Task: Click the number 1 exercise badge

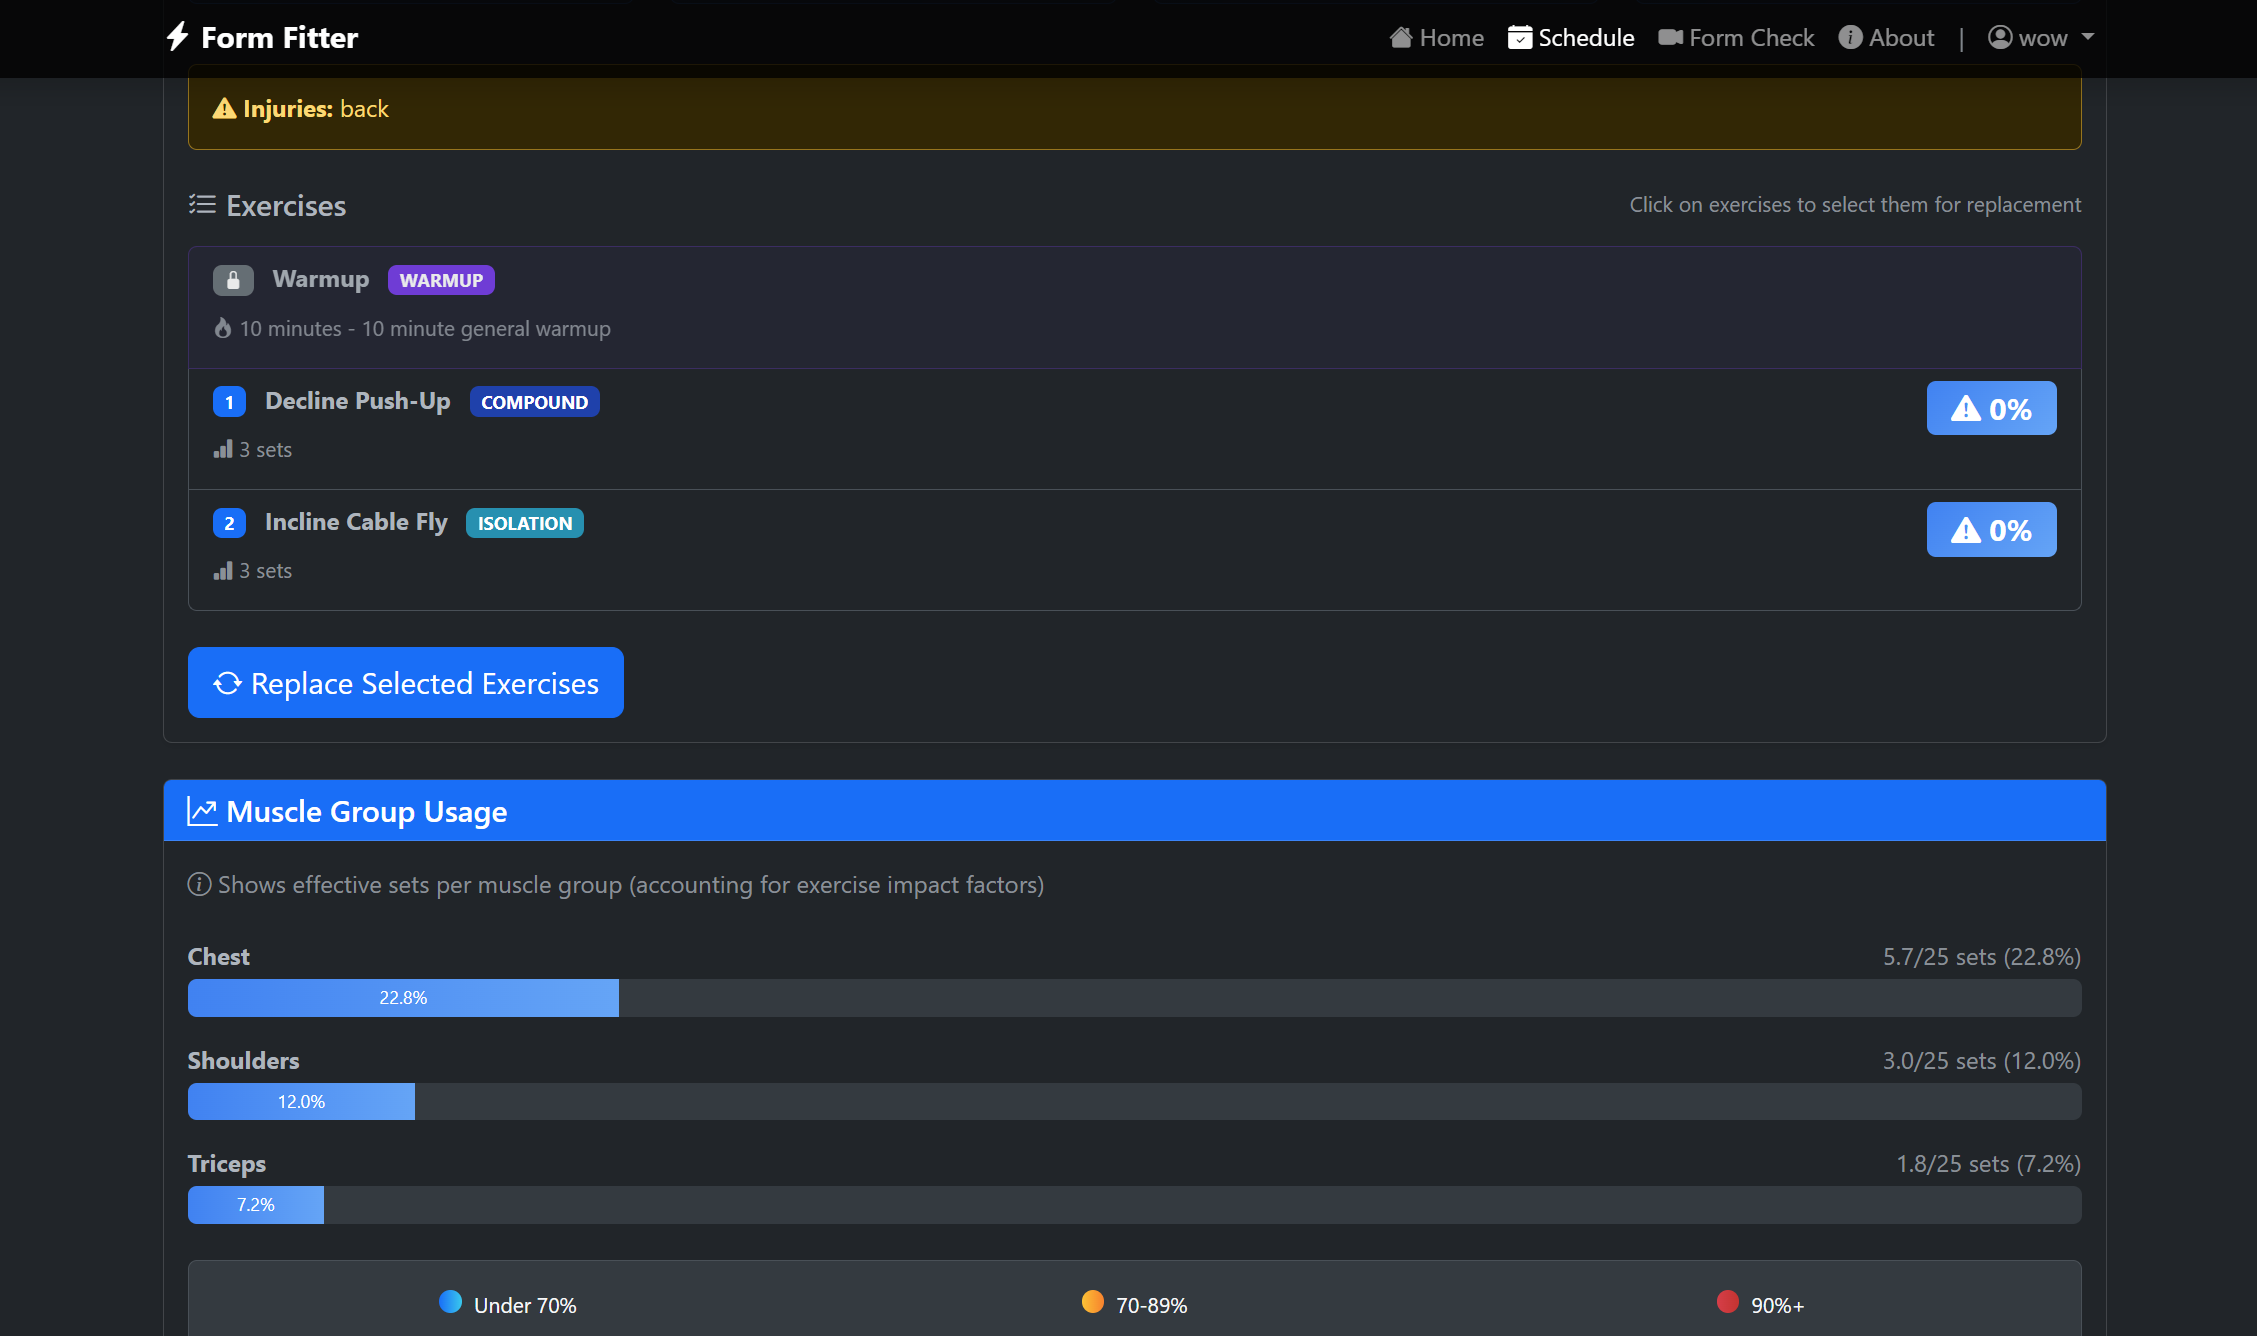Action: pos(229,402)
